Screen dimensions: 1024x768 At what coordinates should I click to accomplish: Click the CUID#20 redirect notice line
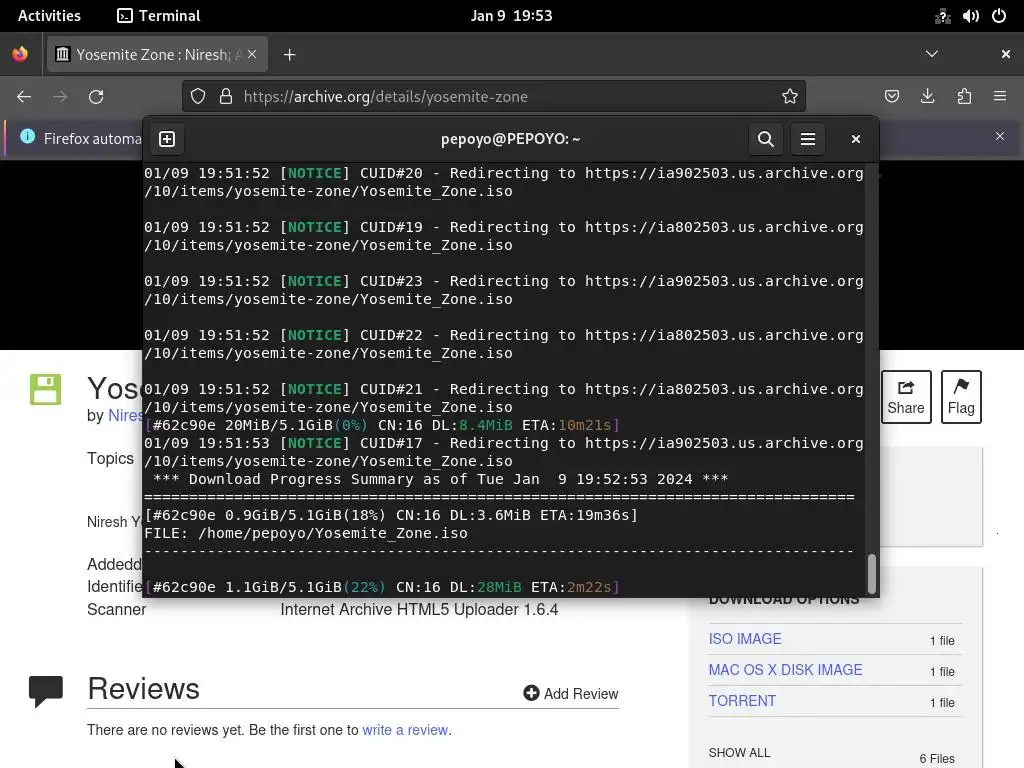click(x=504, y=182)
